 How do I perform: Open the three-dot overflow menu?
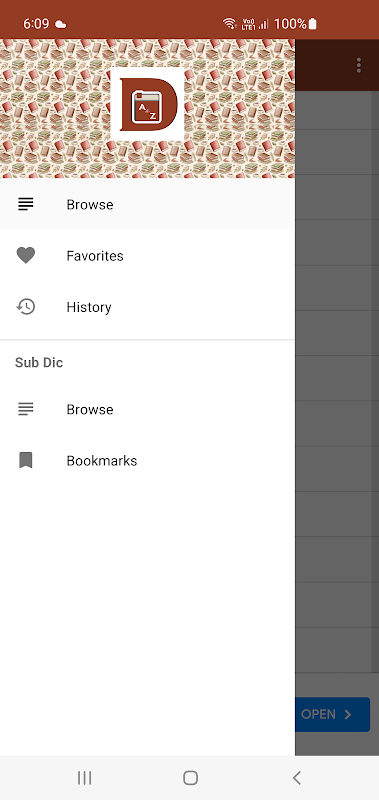(359, 65)
